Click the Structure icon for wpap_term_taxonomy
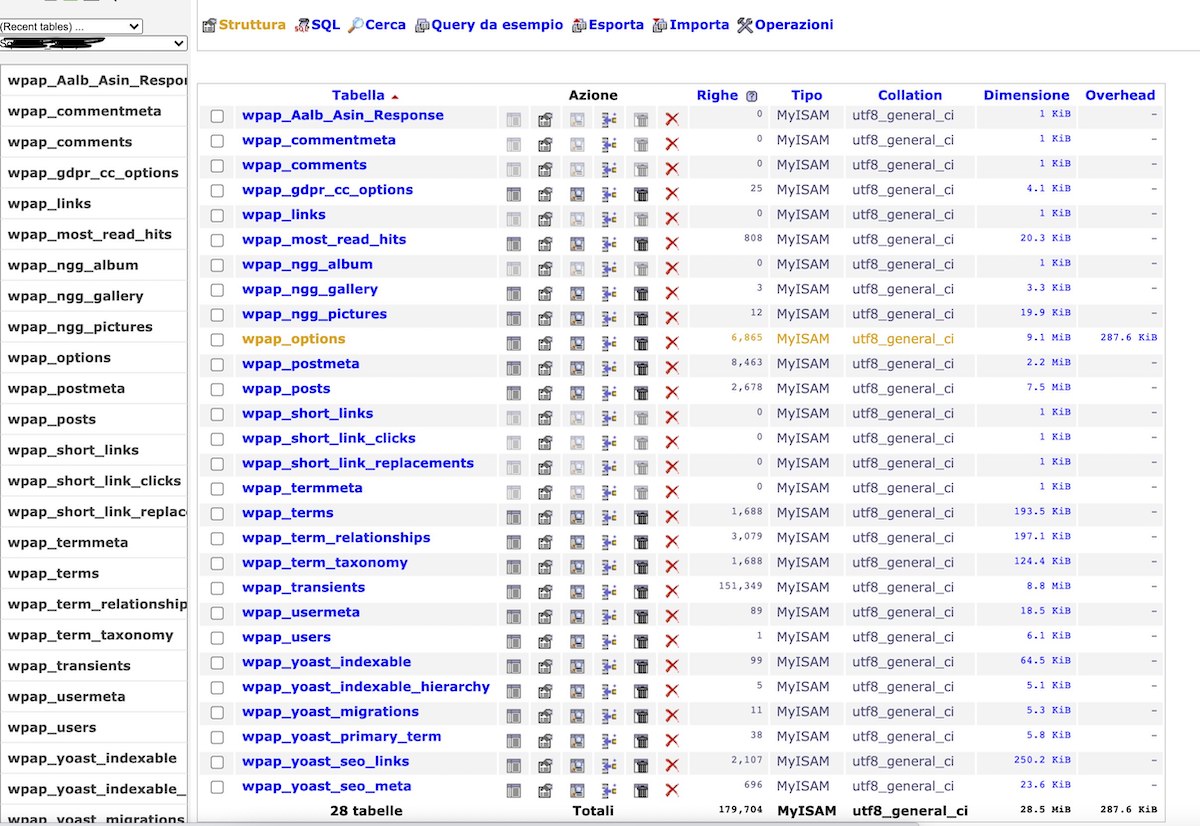 pos(545,567)
